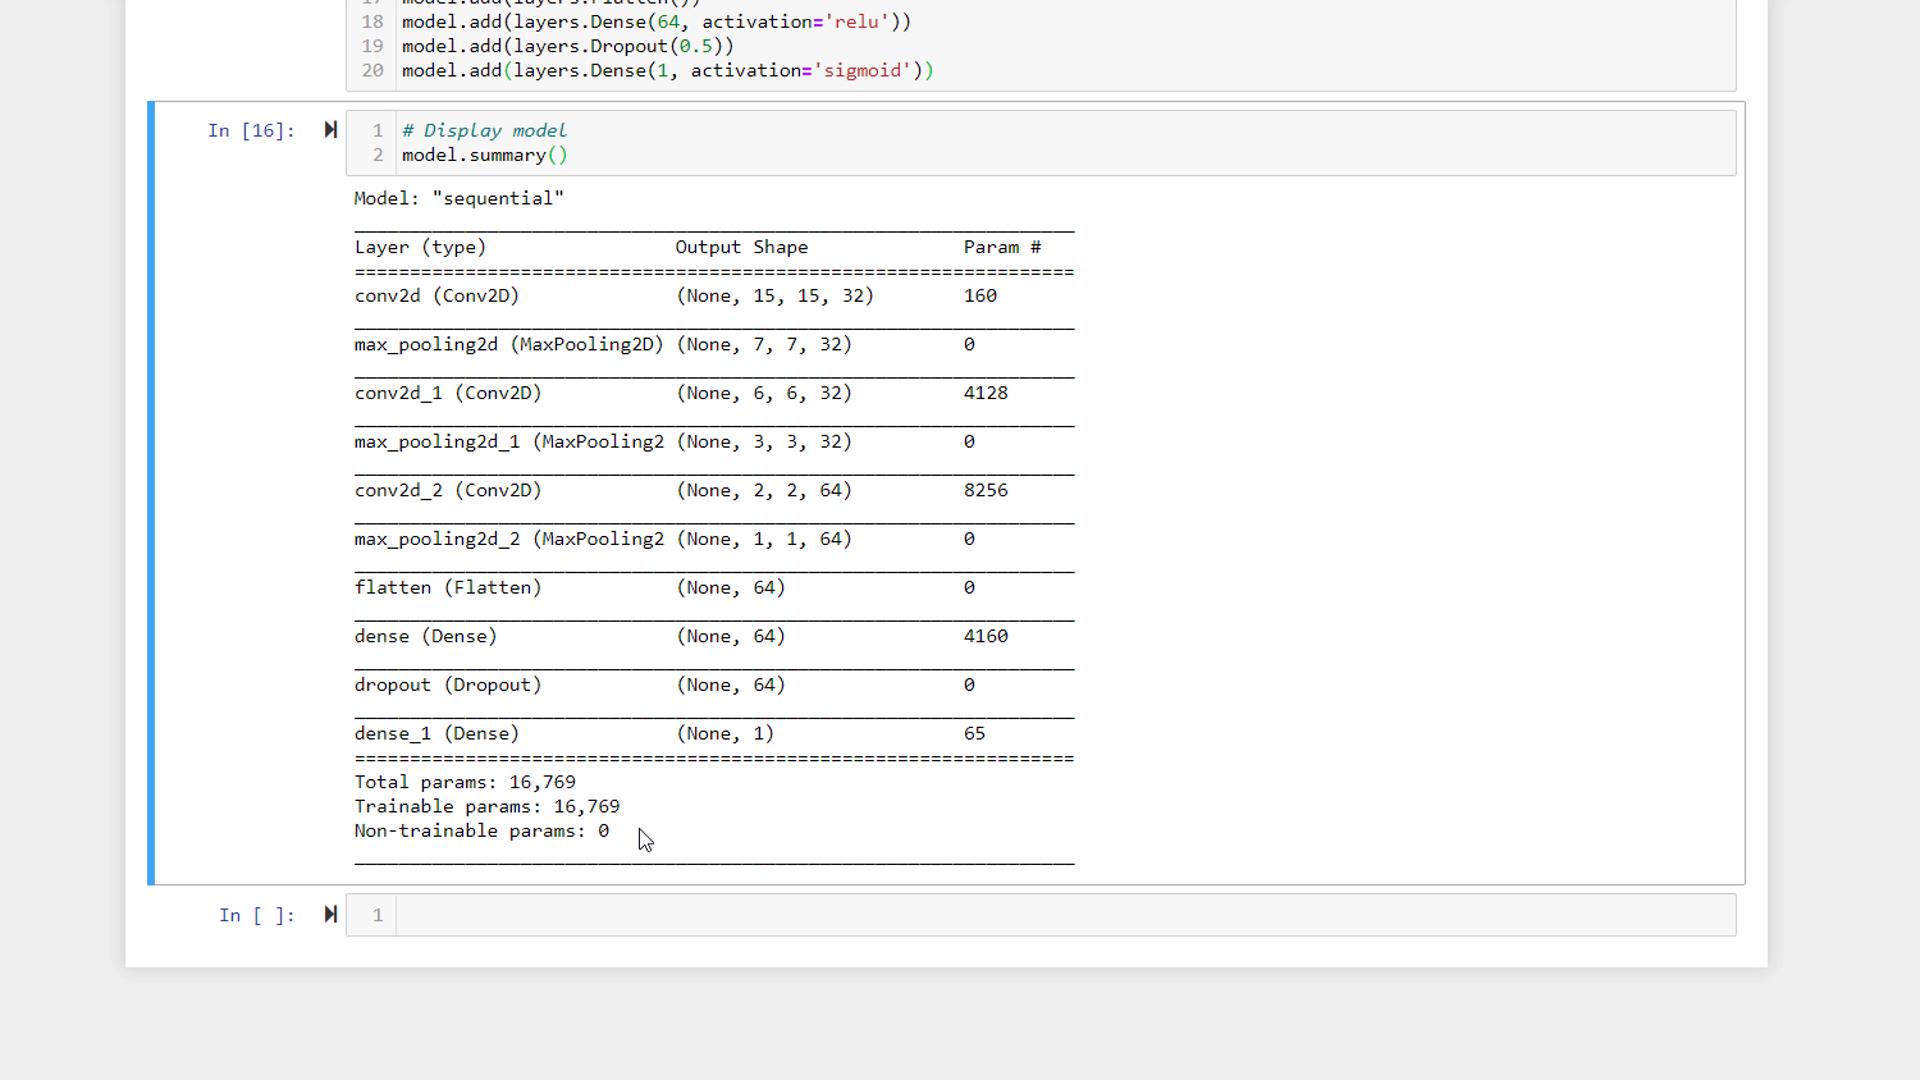The image size is (1920, 1080).
Task: Click line number 1 of the summary cell
Action: click(377, 130)
